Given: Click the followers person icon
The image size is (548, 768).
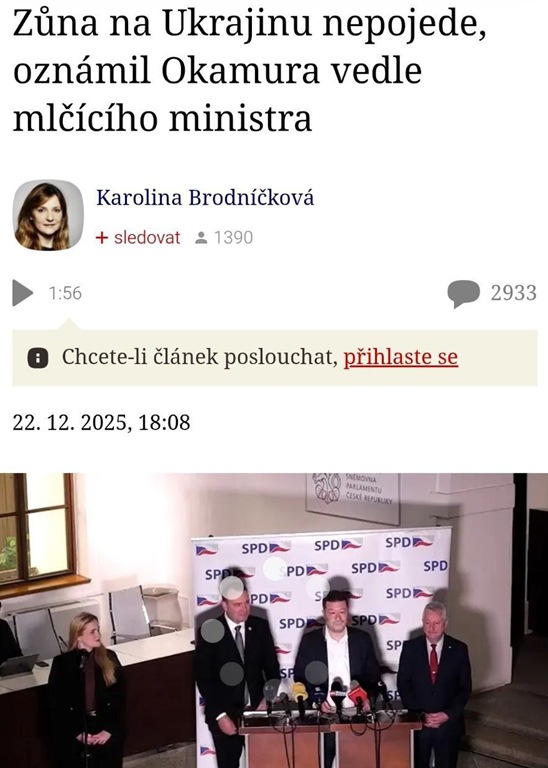Looking at the screenshot, I should [201, 238].
